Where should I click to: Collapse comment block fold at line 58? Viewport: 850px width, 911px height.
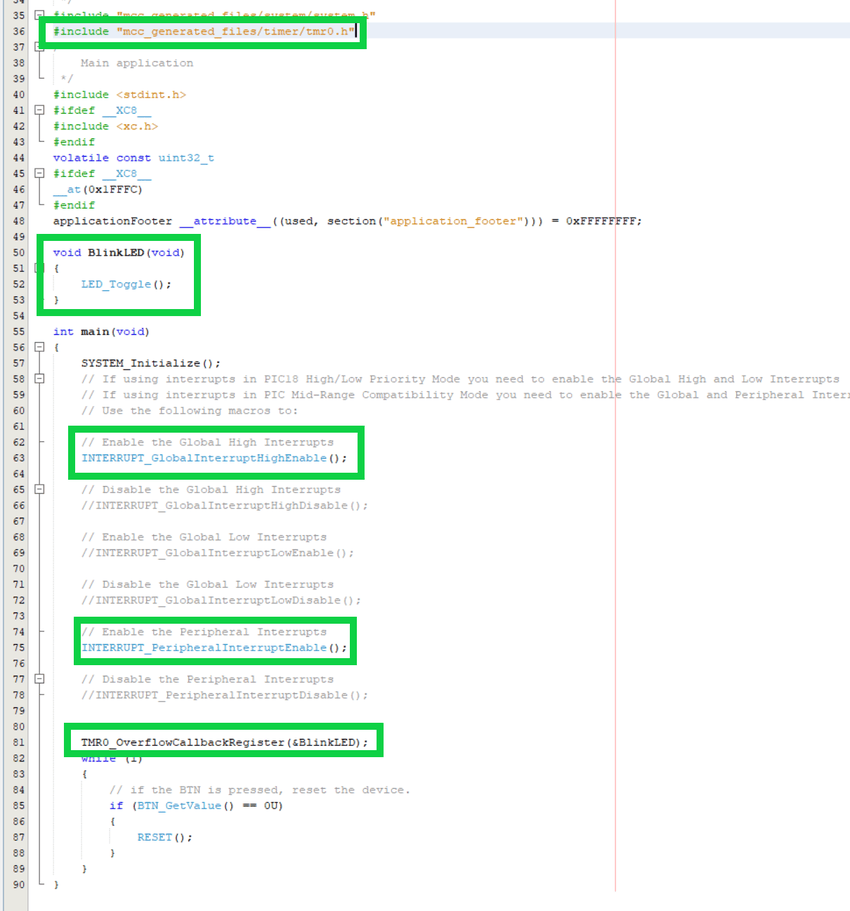[39, 379]
